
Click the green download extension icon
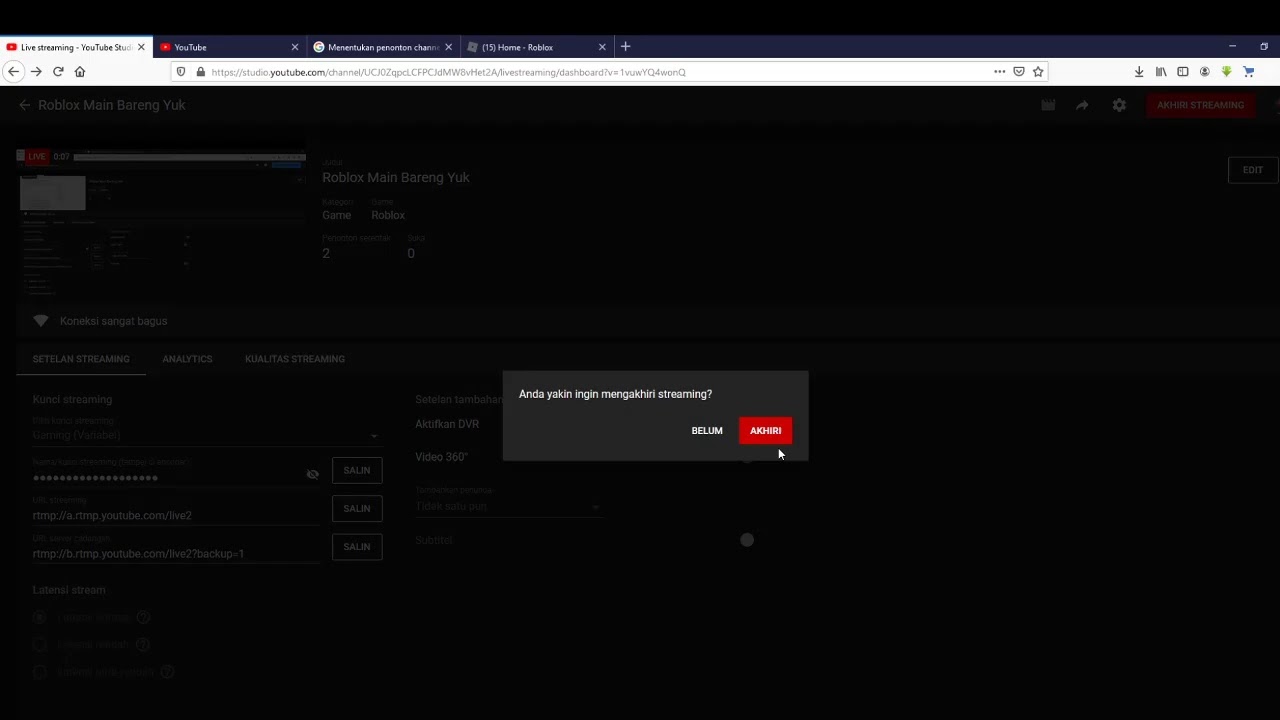(1226, 72)
